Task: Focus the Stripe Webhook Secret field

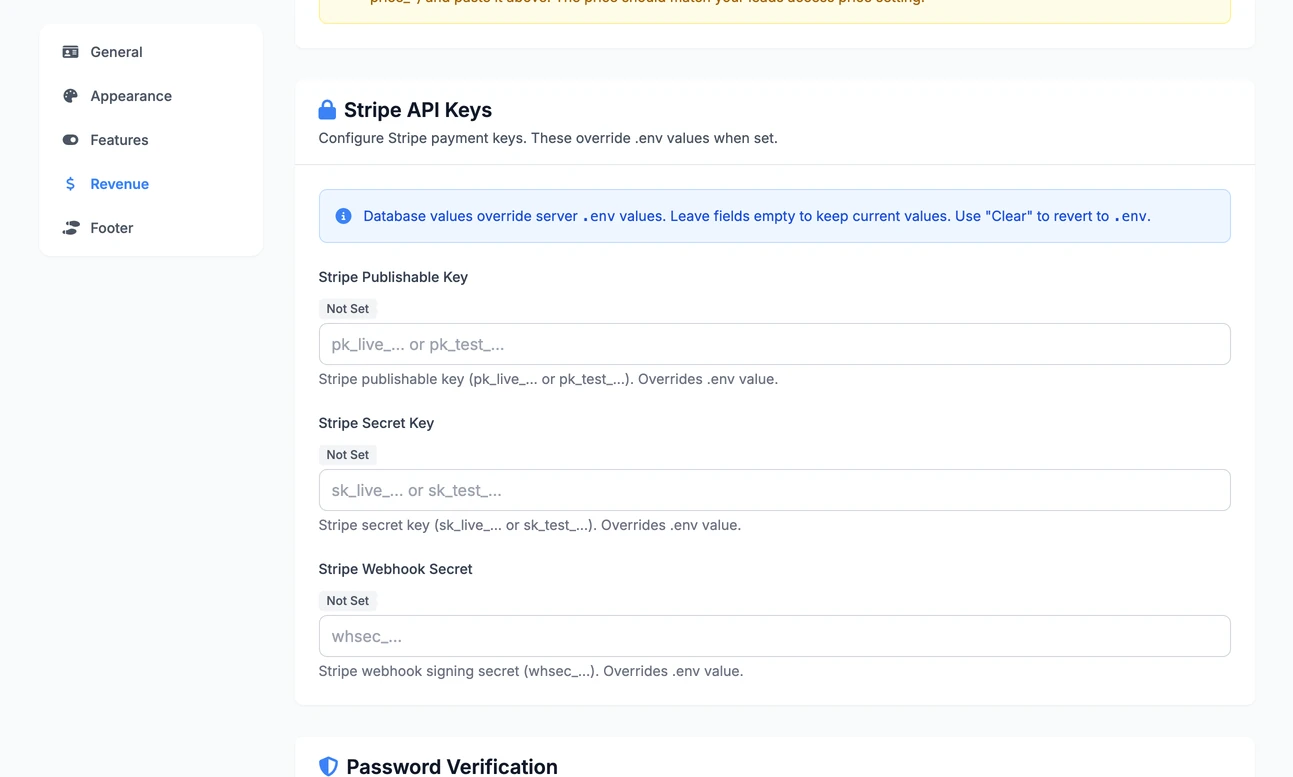Action: pos(774,636)
